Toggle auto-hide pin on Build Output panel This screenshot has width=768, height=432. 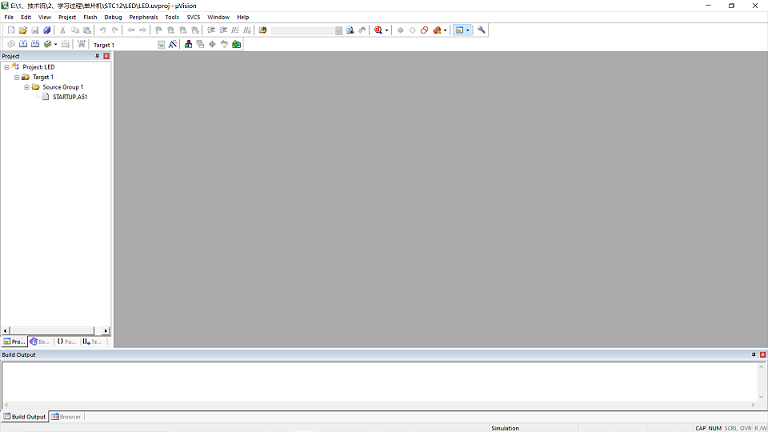tap(753, 355)
